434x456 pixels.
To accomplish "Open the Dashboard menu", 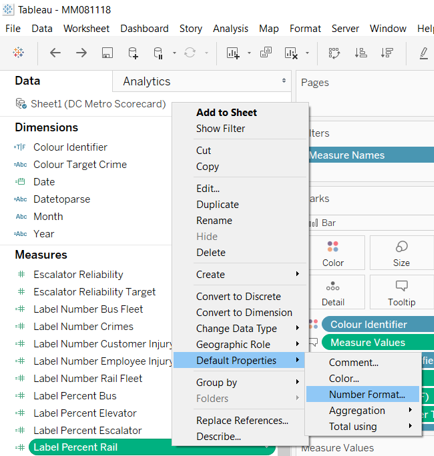I will tap(144, 29).
